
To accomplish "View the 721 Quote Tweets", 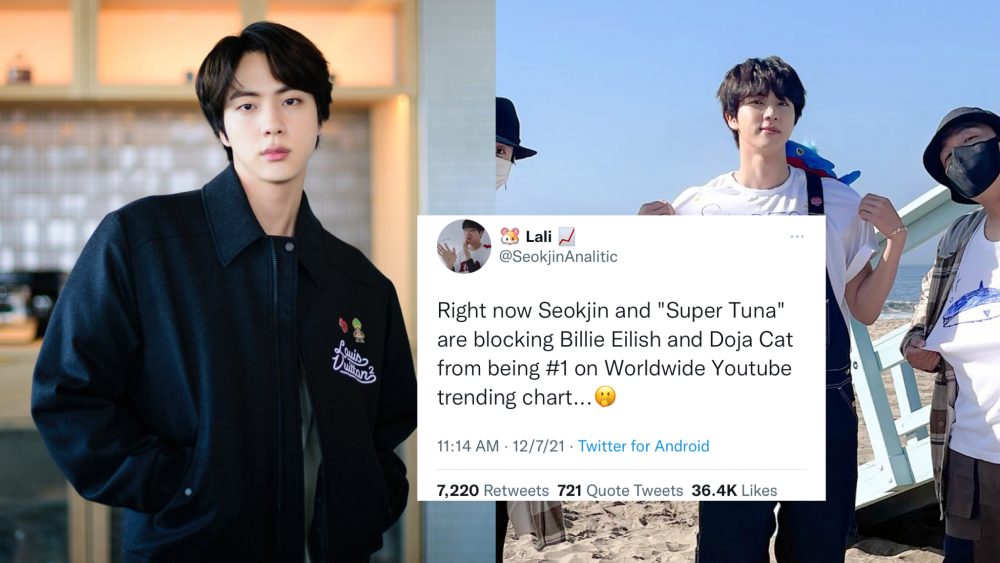I will coord(620,490).
